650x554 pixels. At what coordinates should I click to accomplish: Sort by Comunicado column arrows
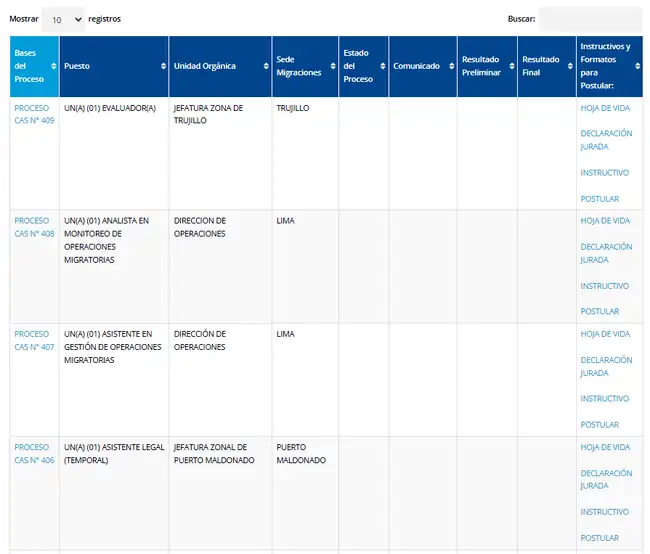click(450, 66)
